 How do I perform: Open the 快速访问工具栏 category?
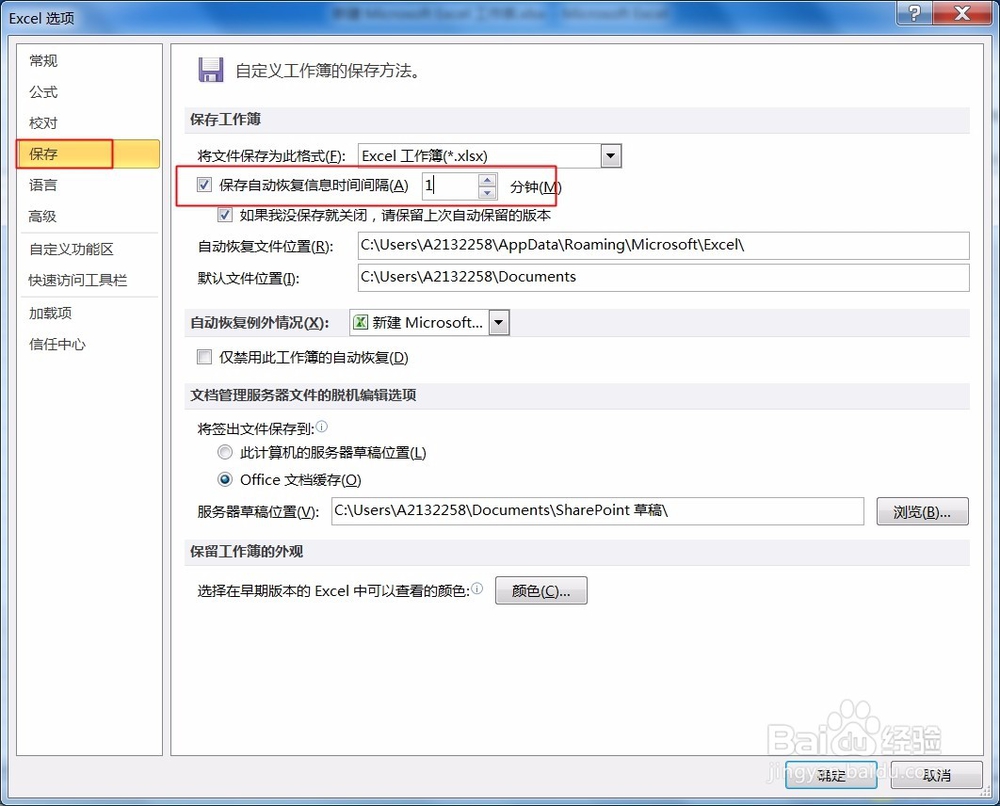[x=78, y=280]
